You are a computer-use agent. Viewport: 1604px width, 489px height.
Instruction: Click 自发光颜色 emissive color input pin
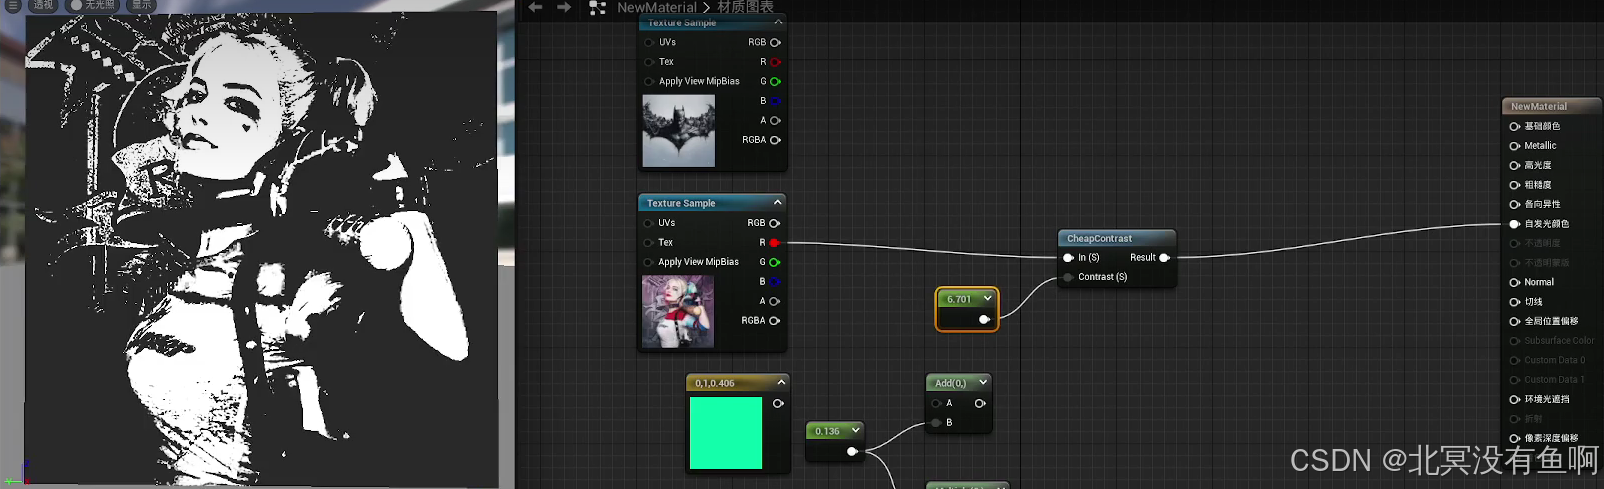[1515, 224]
